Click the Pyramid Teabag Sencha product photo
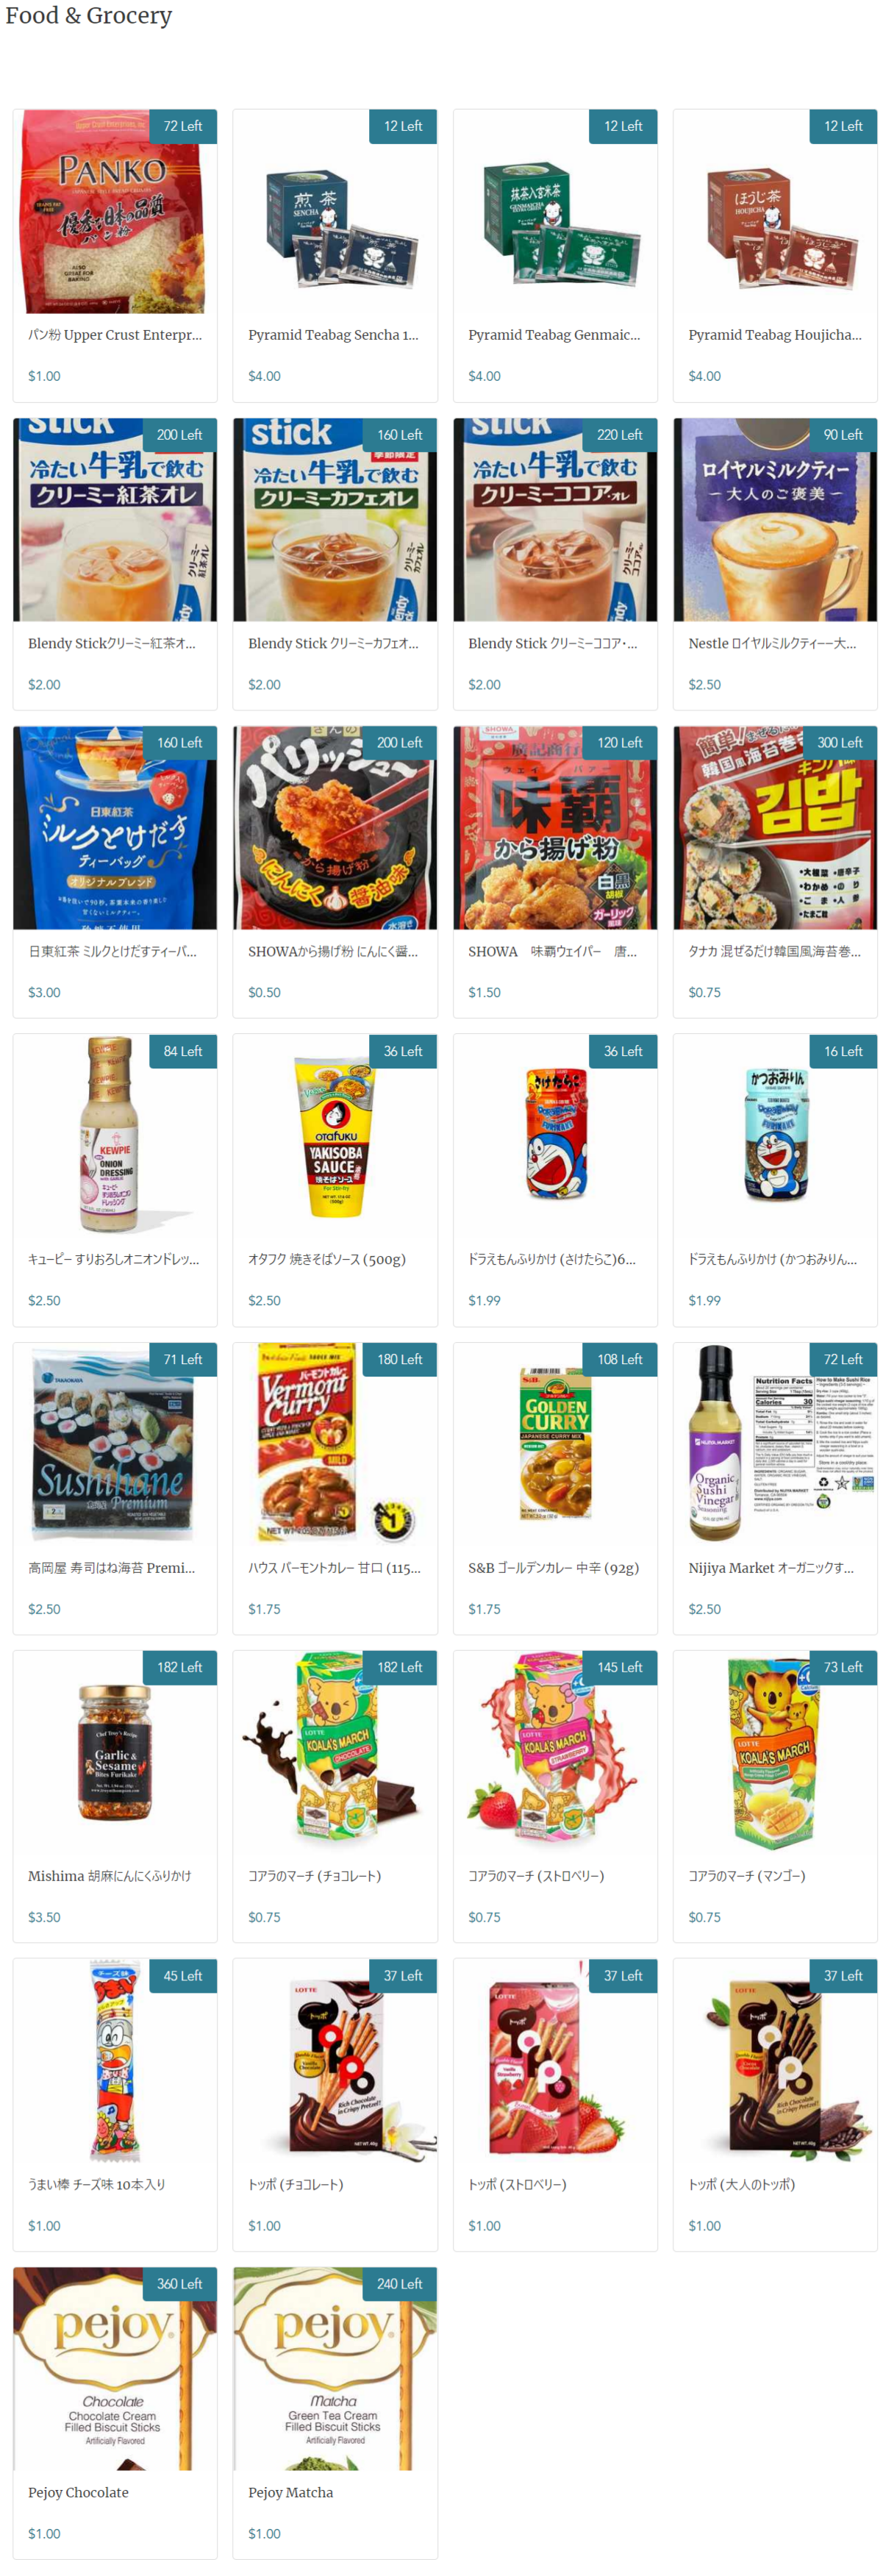The height and width of the screenshot is (2576, 894). (x=334, y=211)
